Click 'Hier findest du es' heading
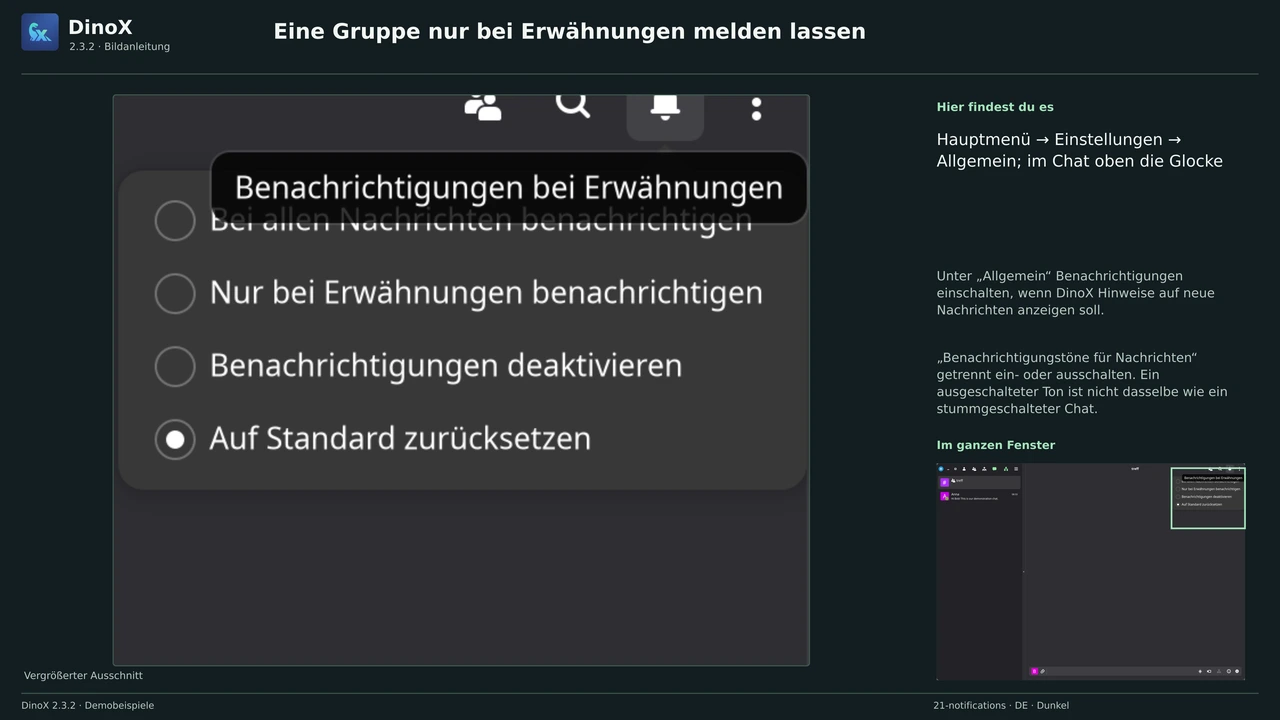Image resolution: width=1280 pixels, height=720 pixels. [x=995, y=107]
